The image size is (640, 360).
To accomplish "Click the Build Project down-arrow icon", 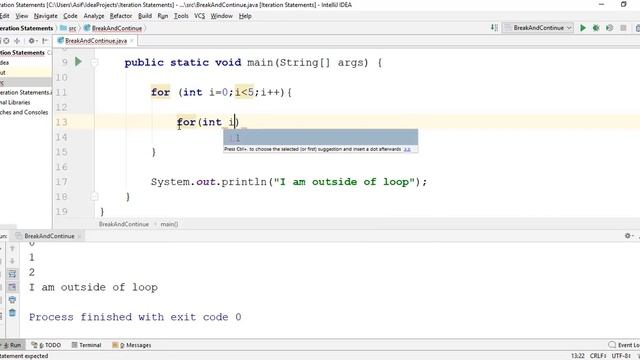I will (494, 28).
